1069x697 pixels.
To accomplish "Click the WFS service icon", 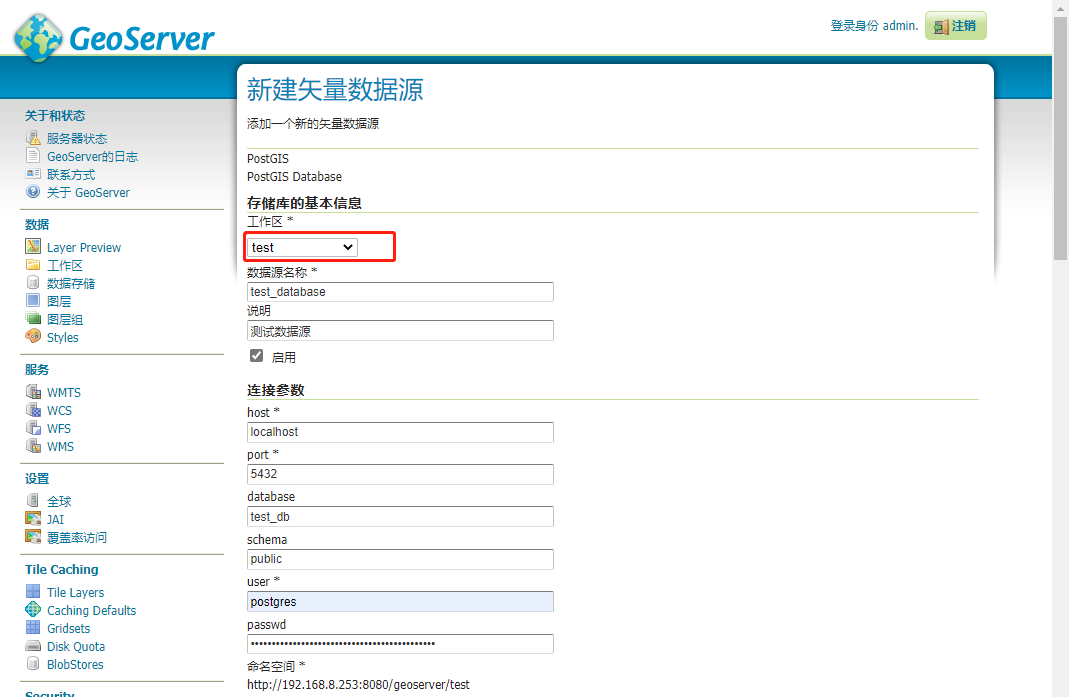I will point(33,428).
